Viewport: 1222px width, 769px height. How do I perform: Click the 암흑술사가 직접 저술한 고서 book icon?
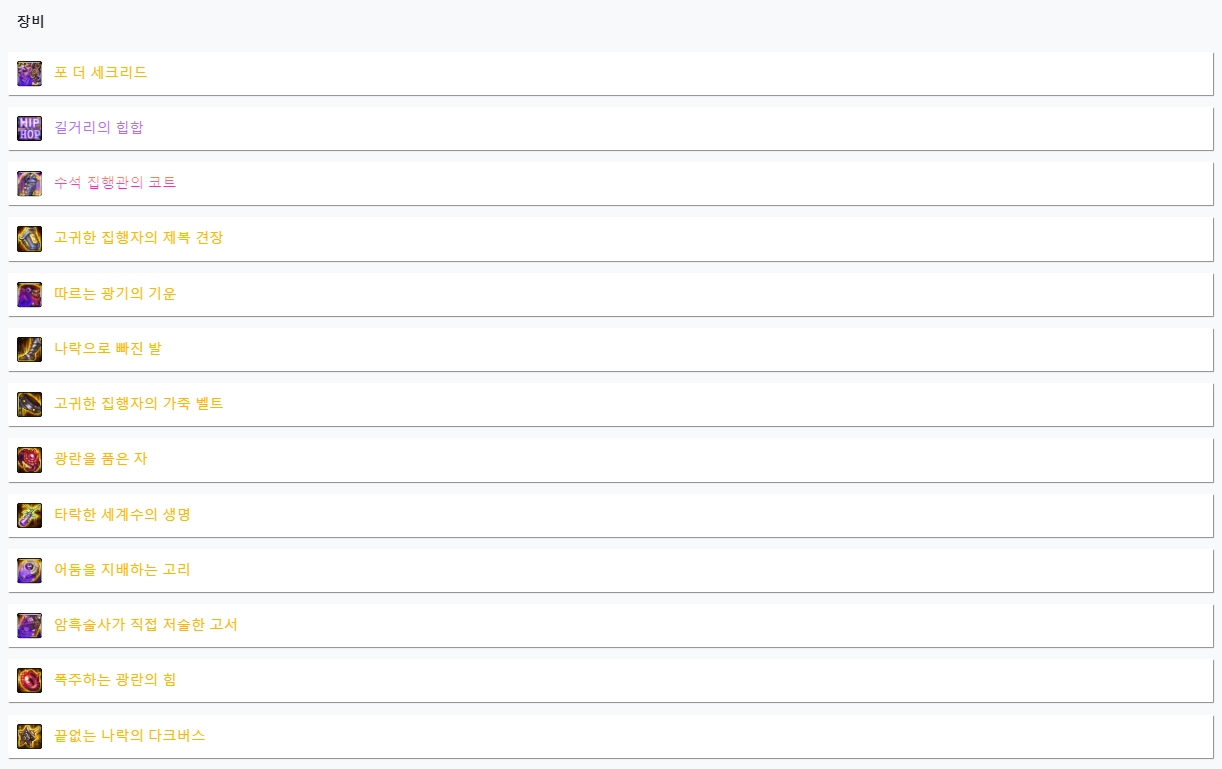(x=30, y=625)
